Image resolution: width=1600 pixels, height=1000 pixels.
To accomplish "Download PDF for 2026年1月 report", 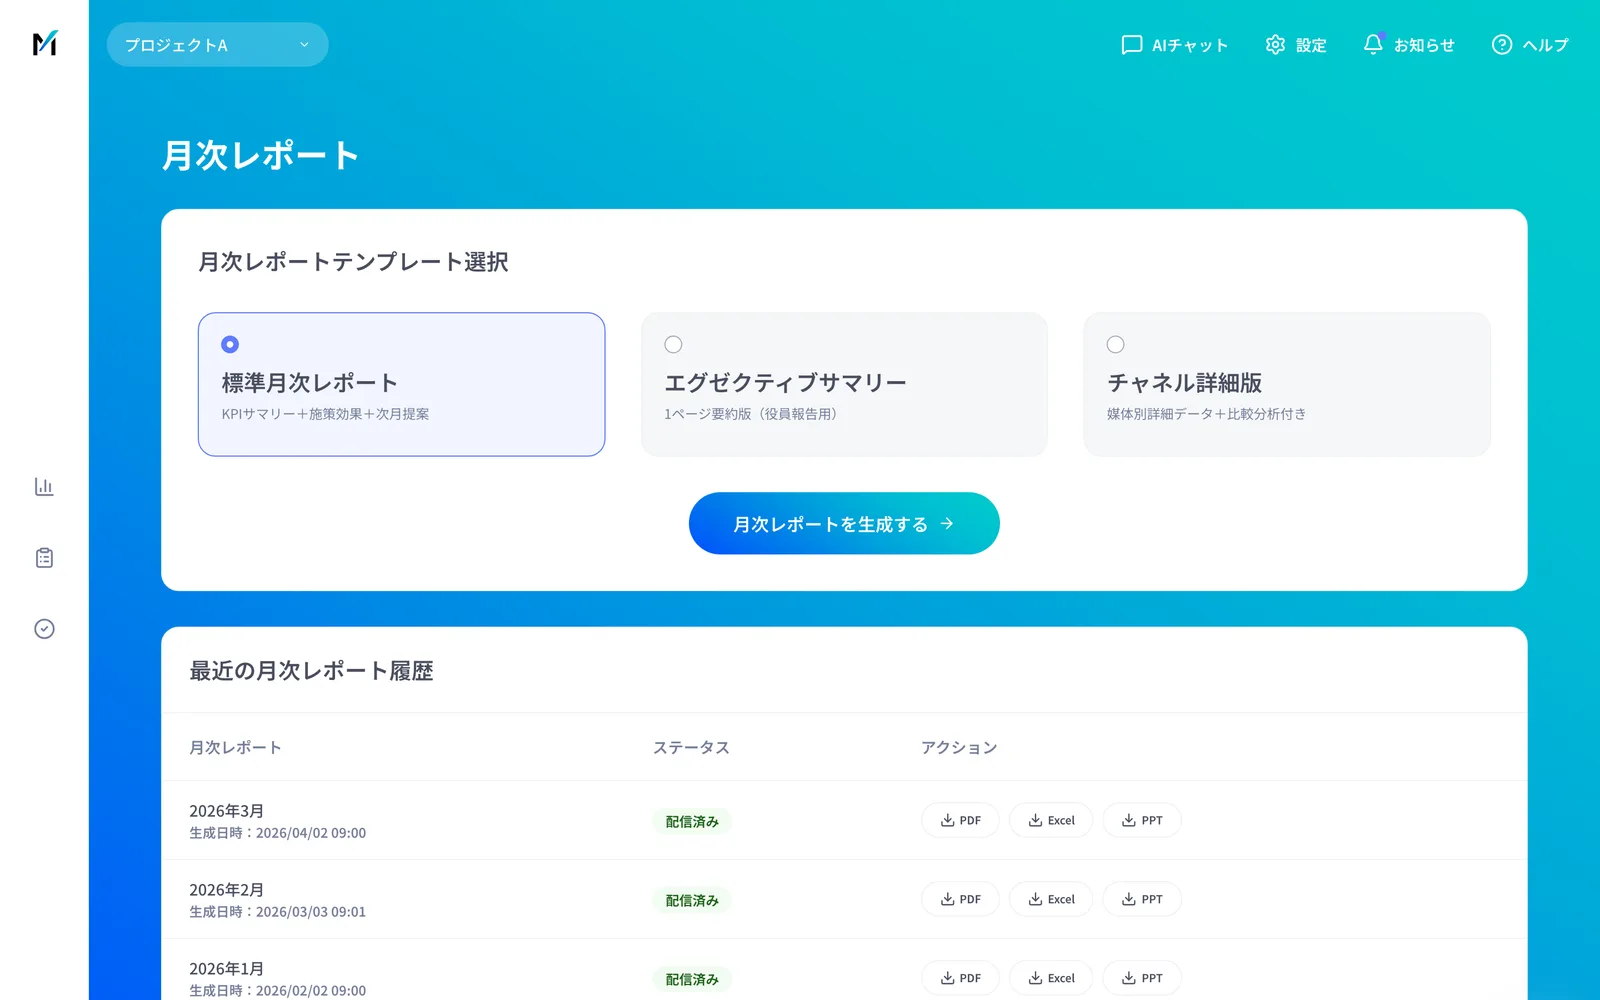I will [x=960, y=978].
